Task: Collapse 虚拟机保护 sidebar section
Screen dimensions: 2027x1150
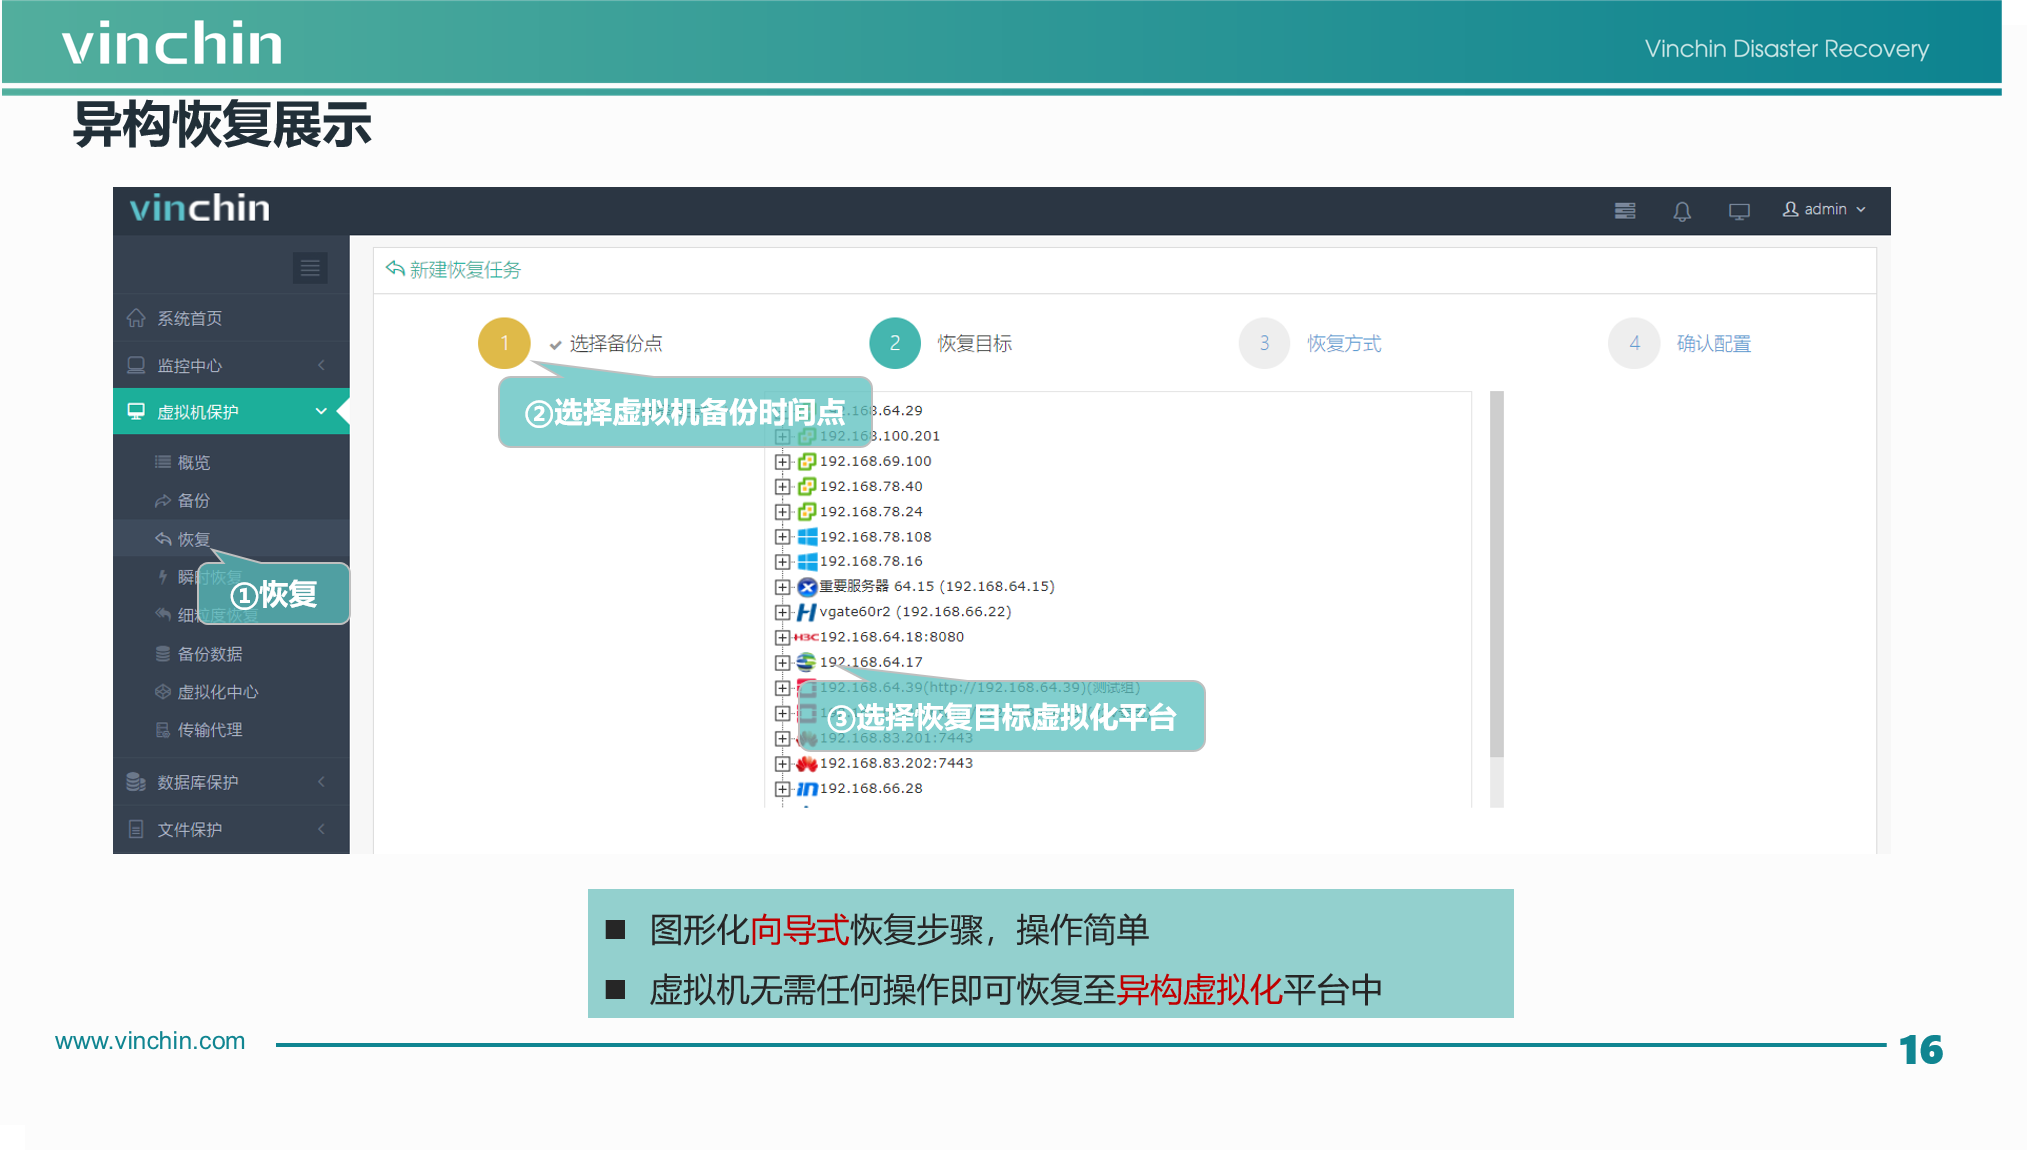Action: 231,411
